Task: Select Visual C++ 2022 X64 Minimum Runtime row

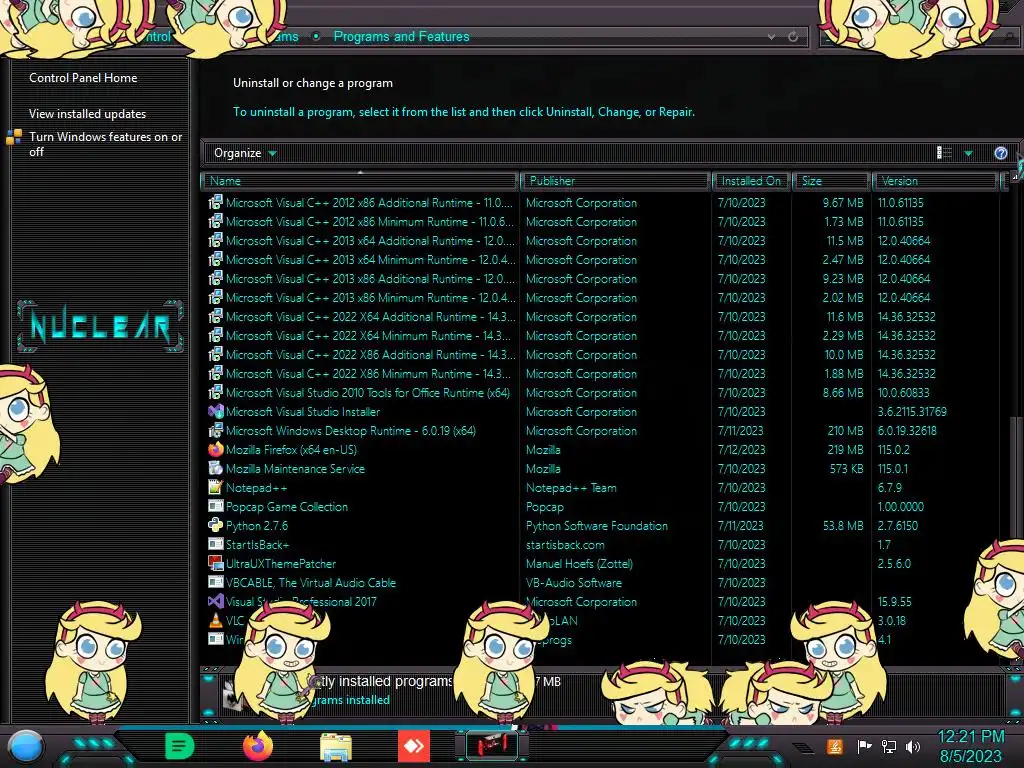Action: click(601, 335)
